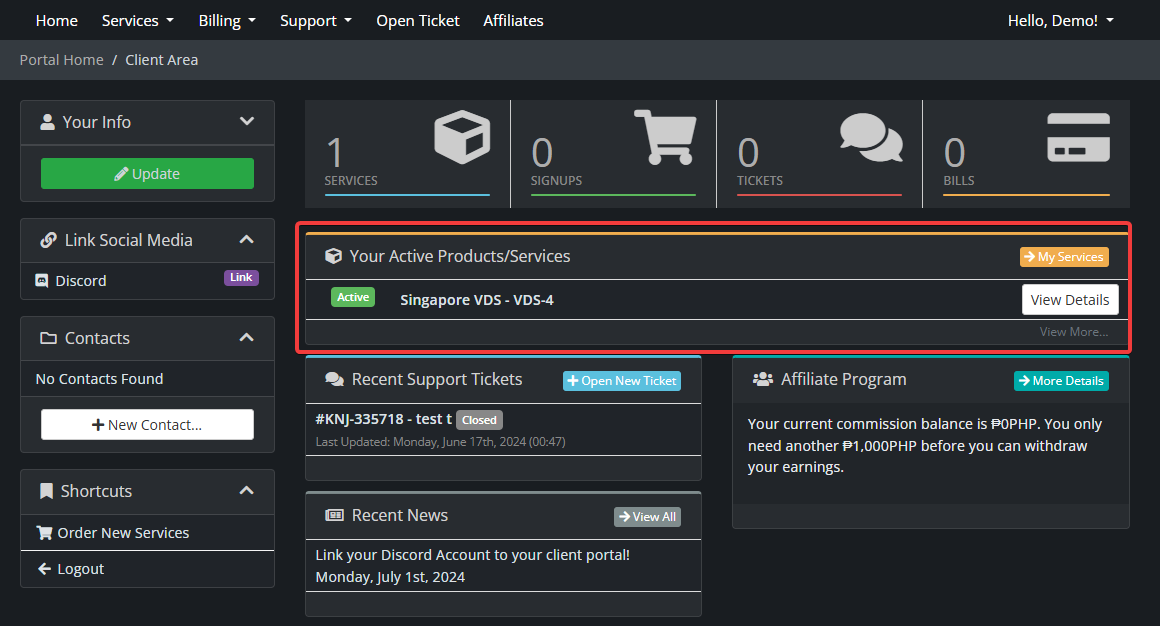This screenshot has height=626, width=1160.
Task: Click the tickets speech bubbles icon
Action: pos(871,137)
